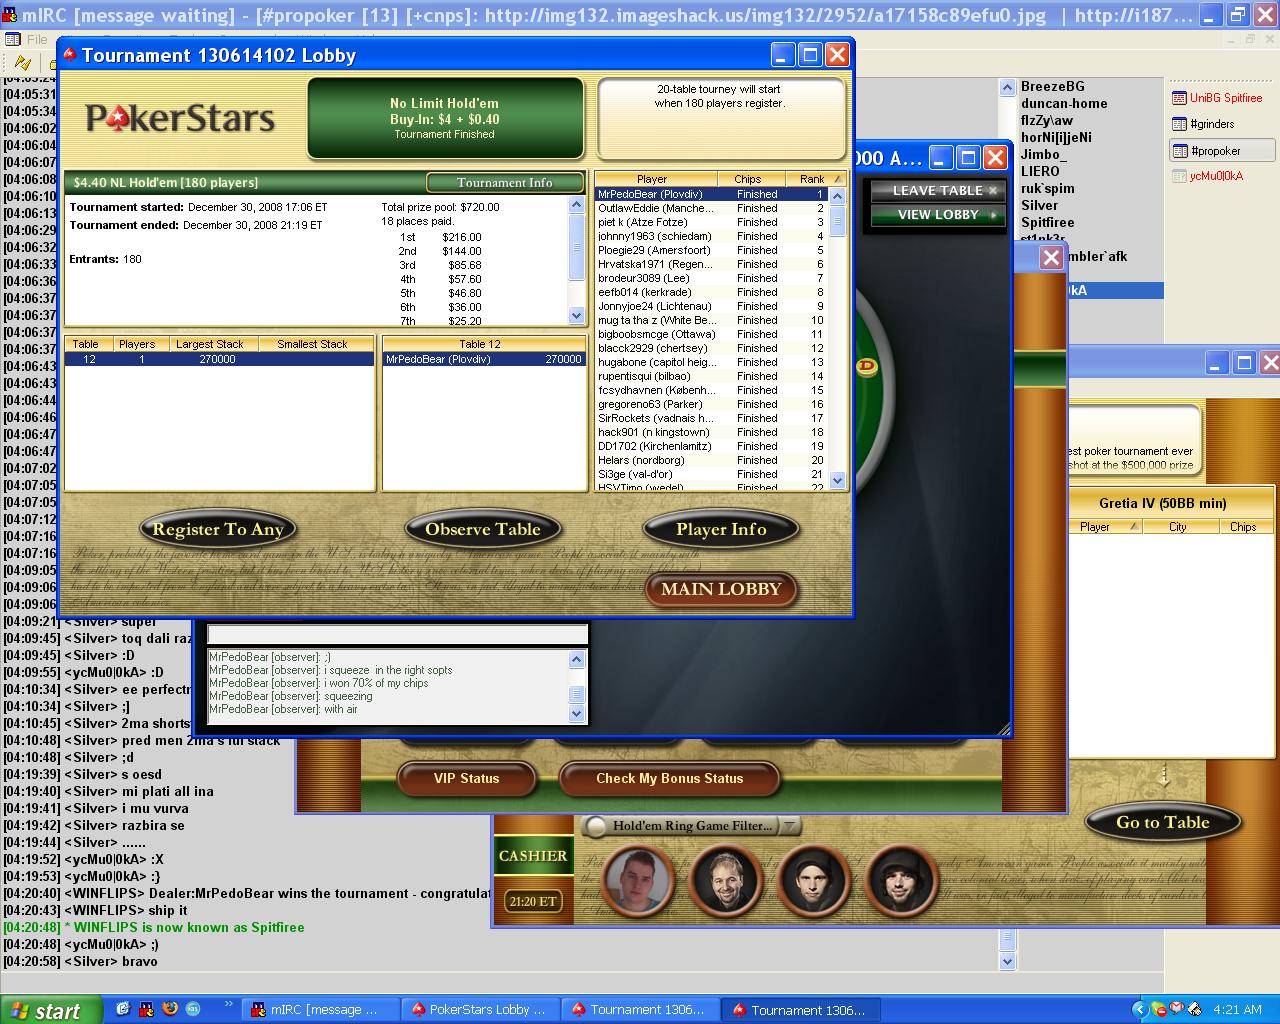Open the File menu in mIRC
1280x1024 pixels.
(x=38, y=39)
